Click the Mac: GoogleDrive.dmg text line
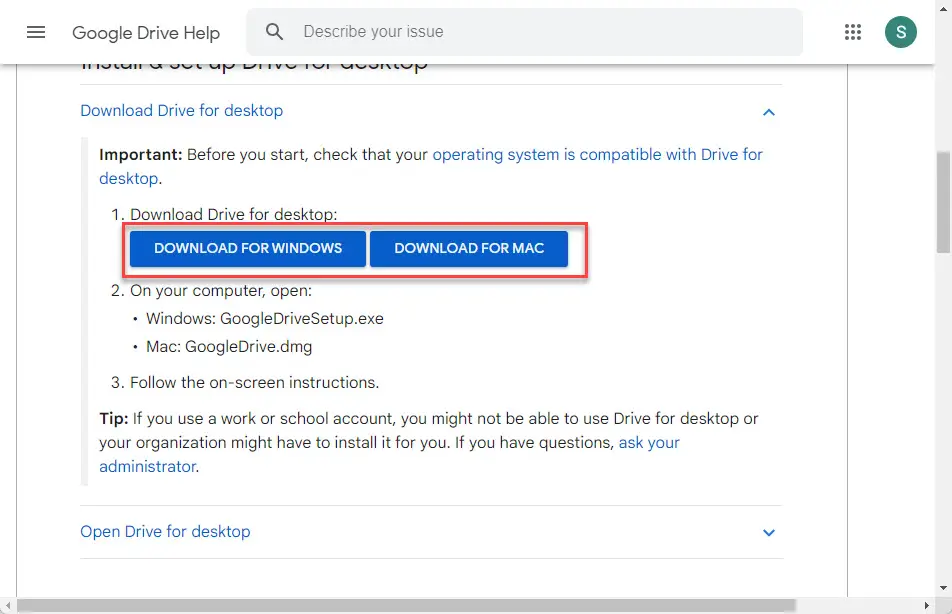 (229, 347)
